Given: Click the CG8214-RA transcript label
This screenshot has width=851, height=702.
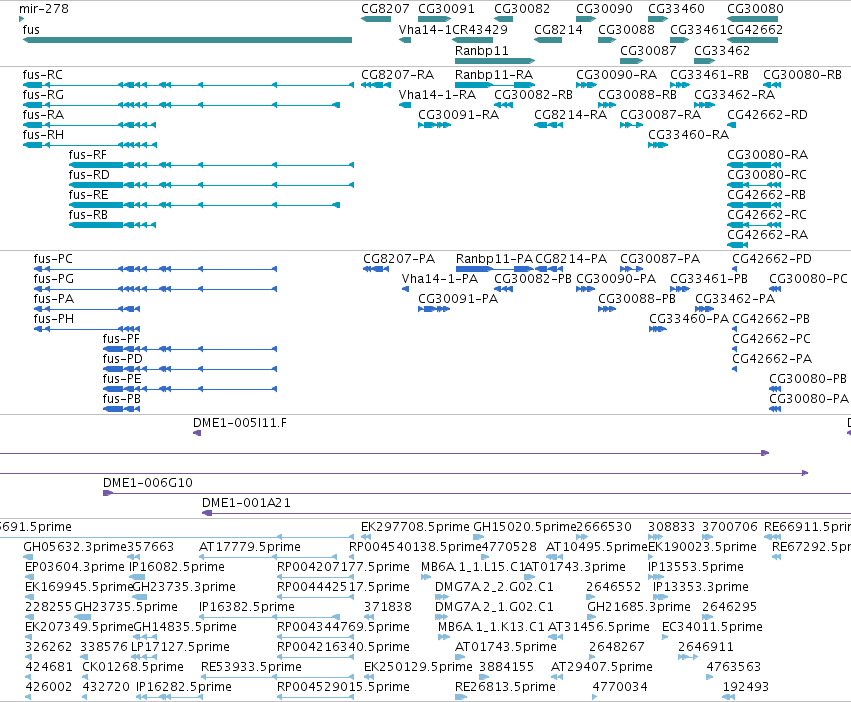Looking at the screenshot, I should click(x=570, y=115).
